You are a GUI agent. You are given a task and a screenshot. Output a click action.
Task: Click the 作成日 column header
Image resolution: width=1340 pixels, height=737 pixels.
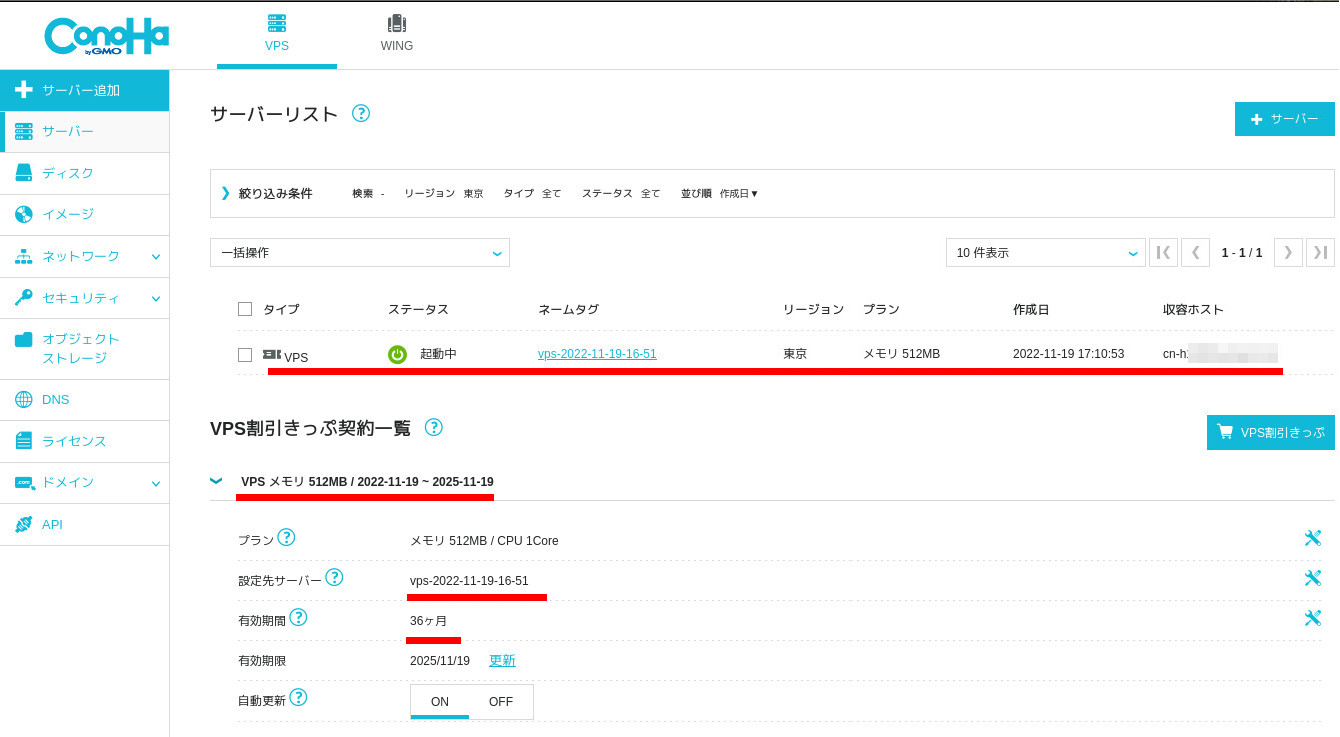coord(1031,310)
